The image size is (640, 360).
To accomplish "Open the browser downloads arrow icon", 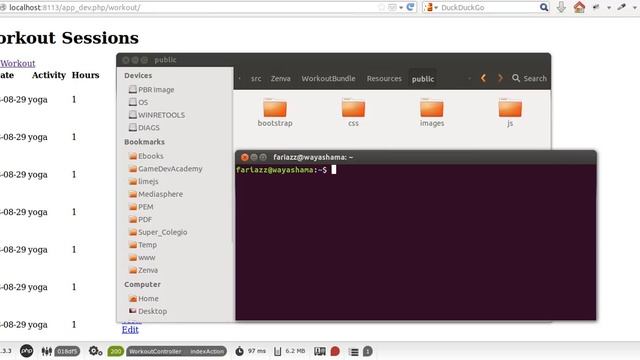I will [x=561, y=7].
